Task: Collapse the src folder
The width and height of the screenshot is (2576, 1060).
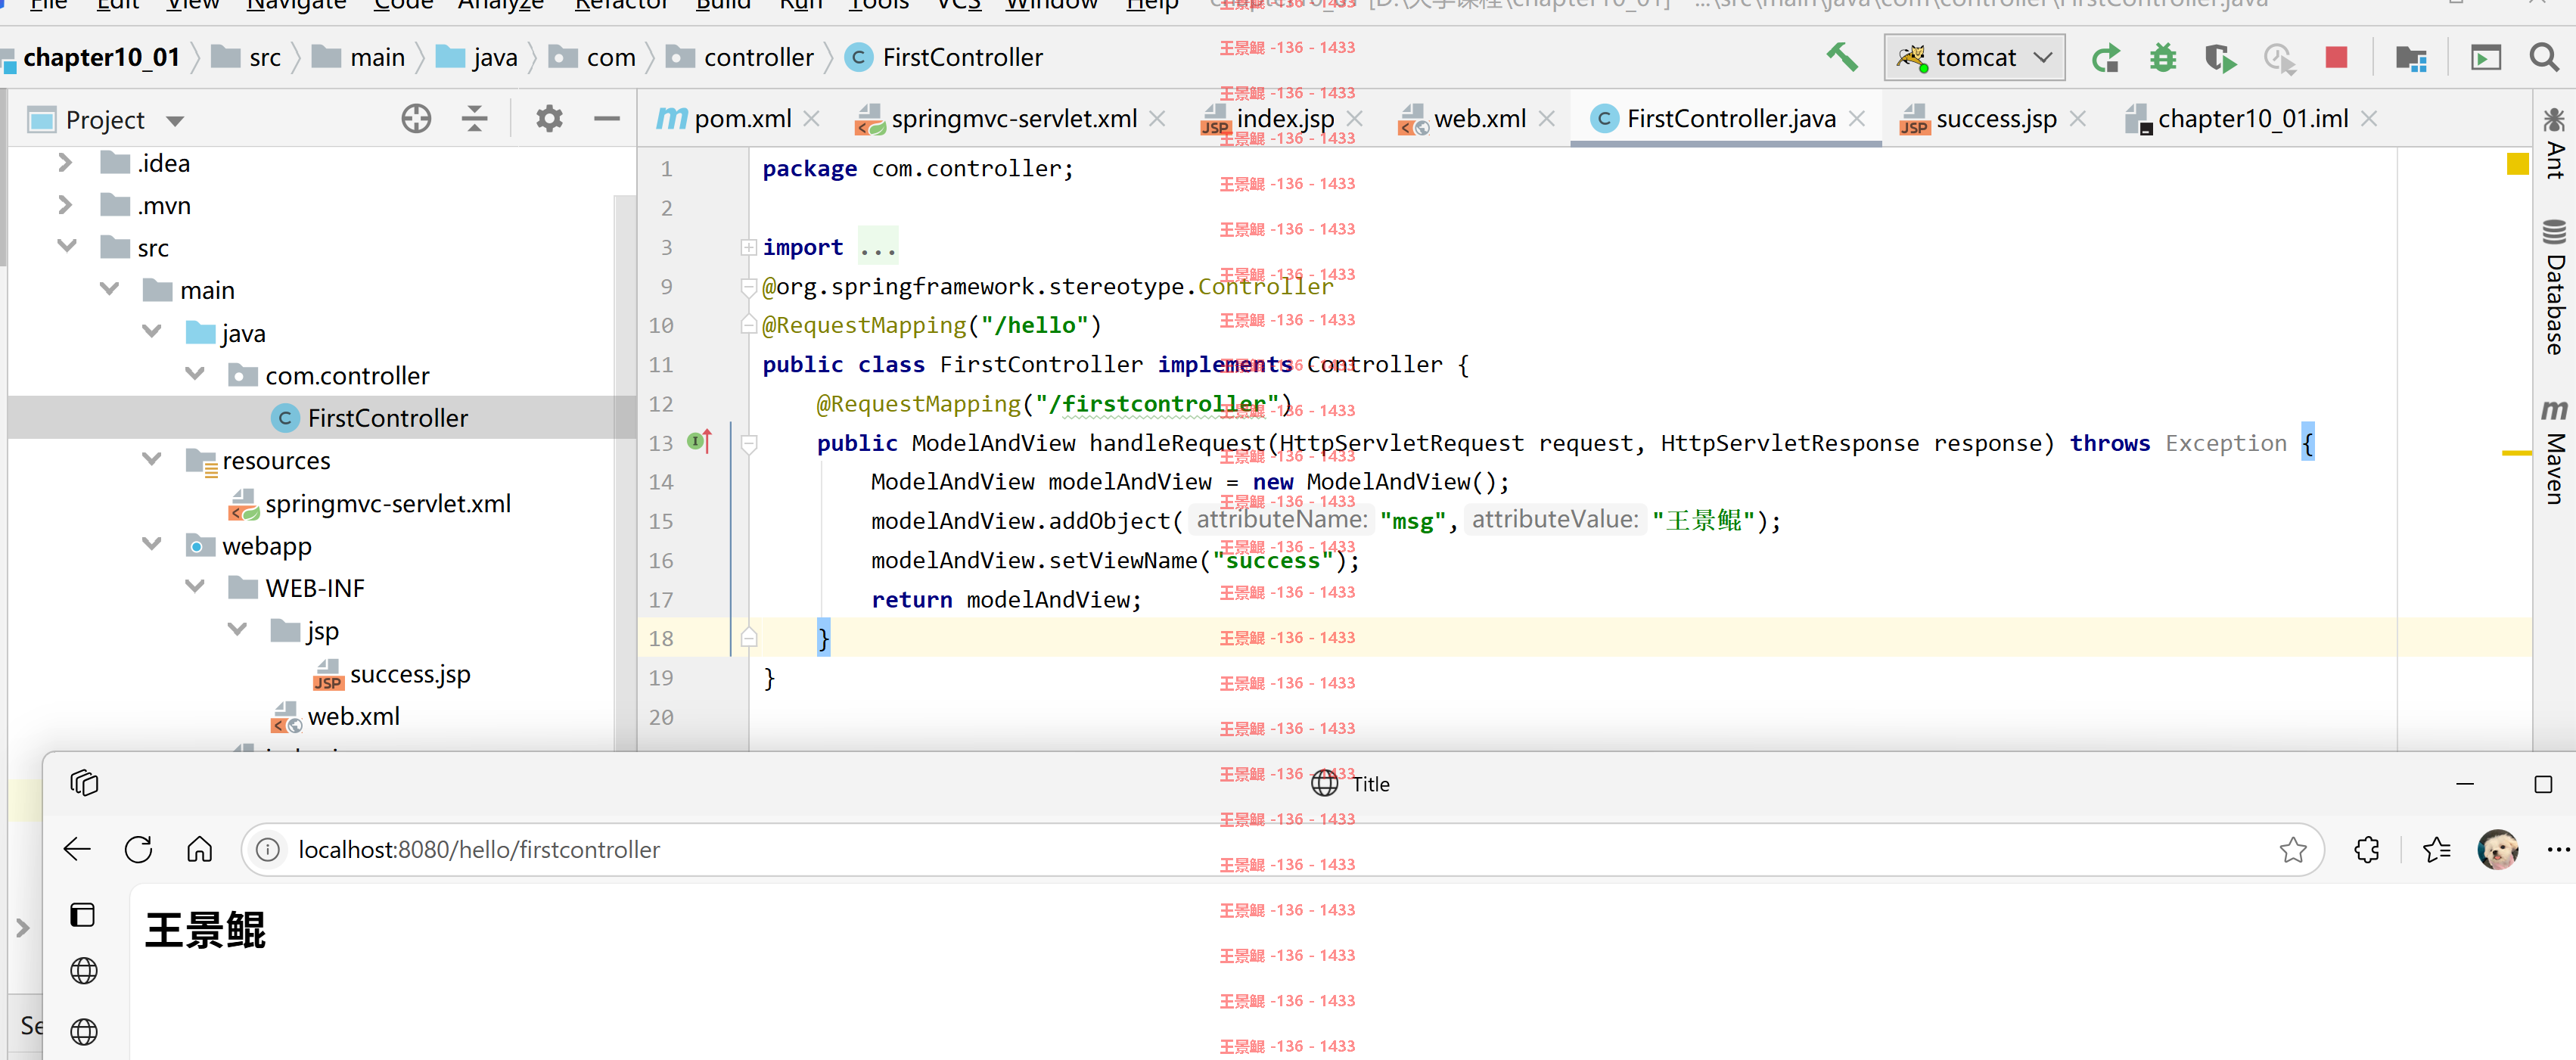Action: click(67, 246)
